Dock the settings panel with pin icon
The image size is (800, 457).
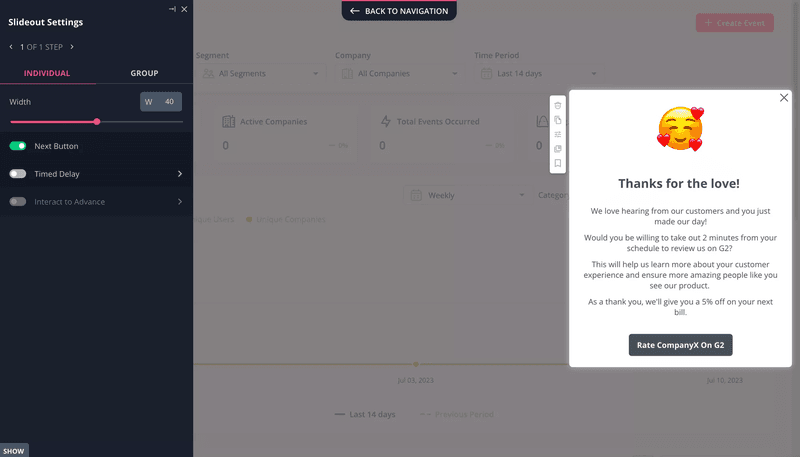pos(172,9)
